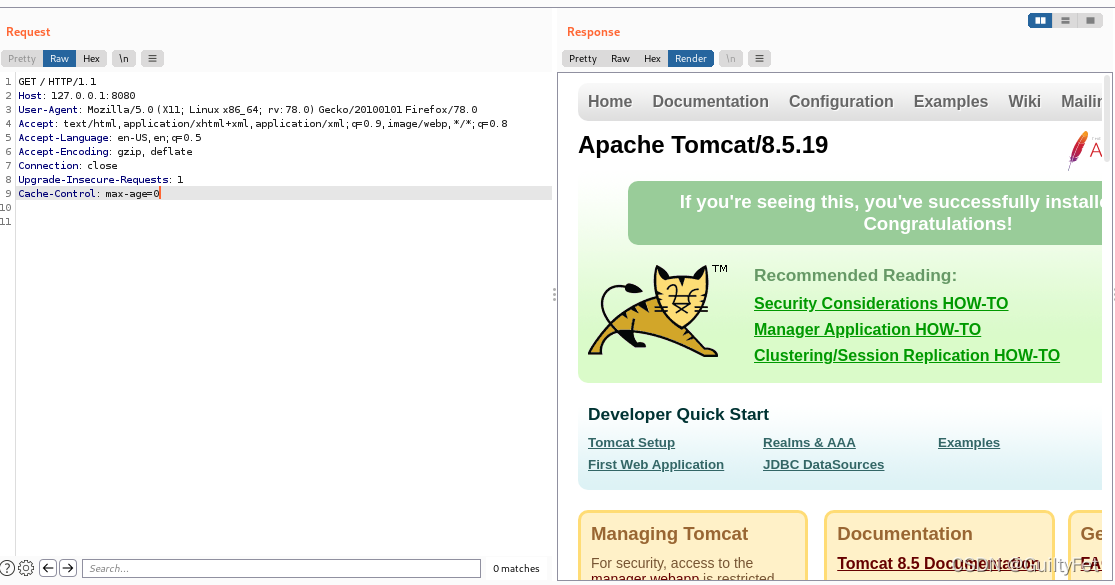
Task: Select the Hex tab in Response
Action: [x=653, y=58]
